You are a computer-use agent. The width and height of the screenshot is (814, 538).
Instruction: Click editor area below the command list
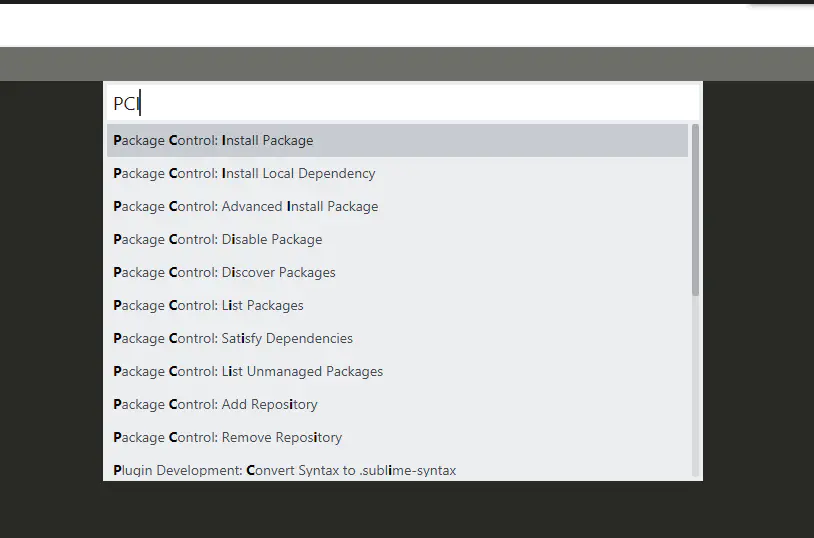point(400,510)
